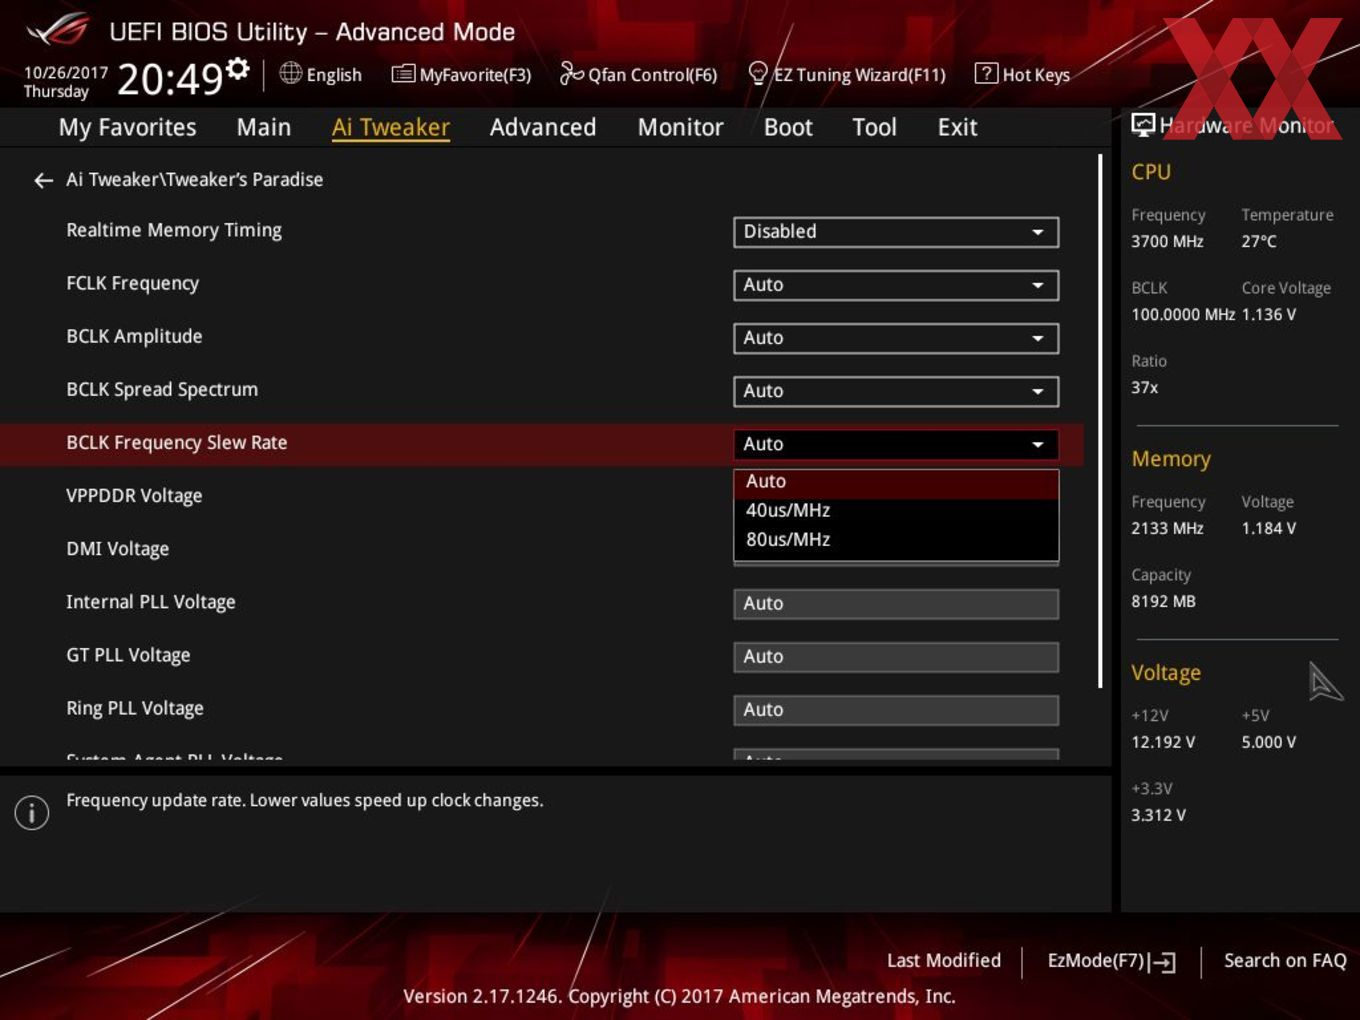Choose 80us/MHz slew rate option
1360x1020 pixels.
896,539
